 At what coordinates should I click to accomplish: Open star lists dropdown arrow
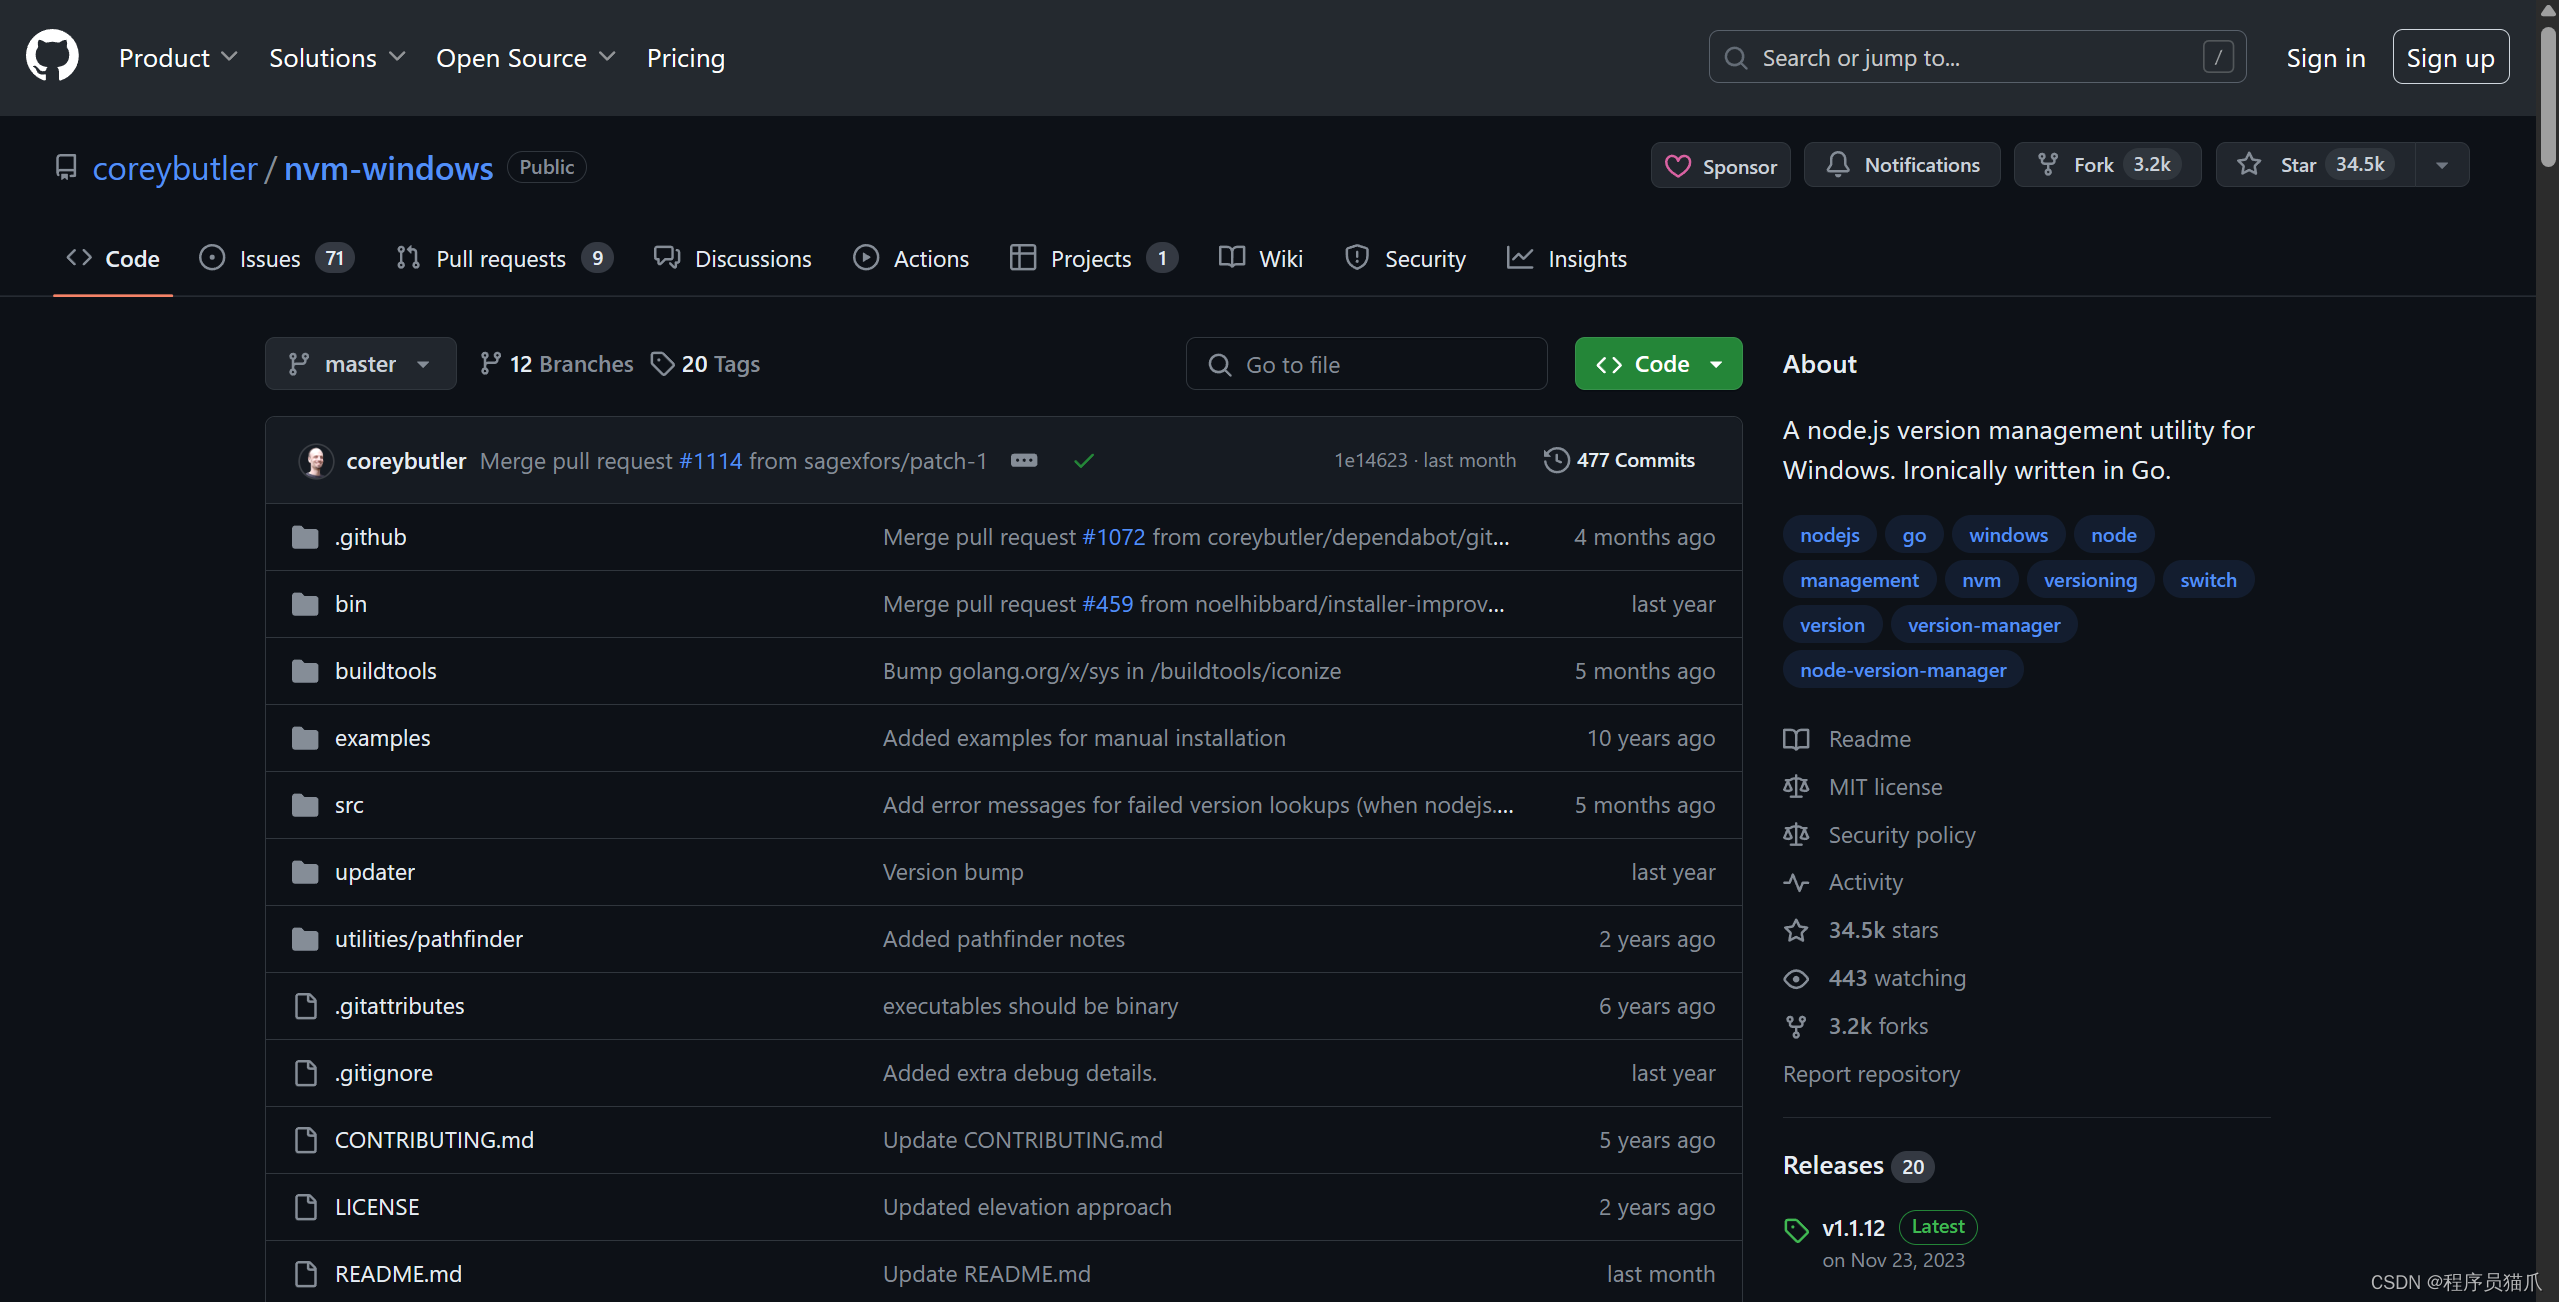point(2442,165)
